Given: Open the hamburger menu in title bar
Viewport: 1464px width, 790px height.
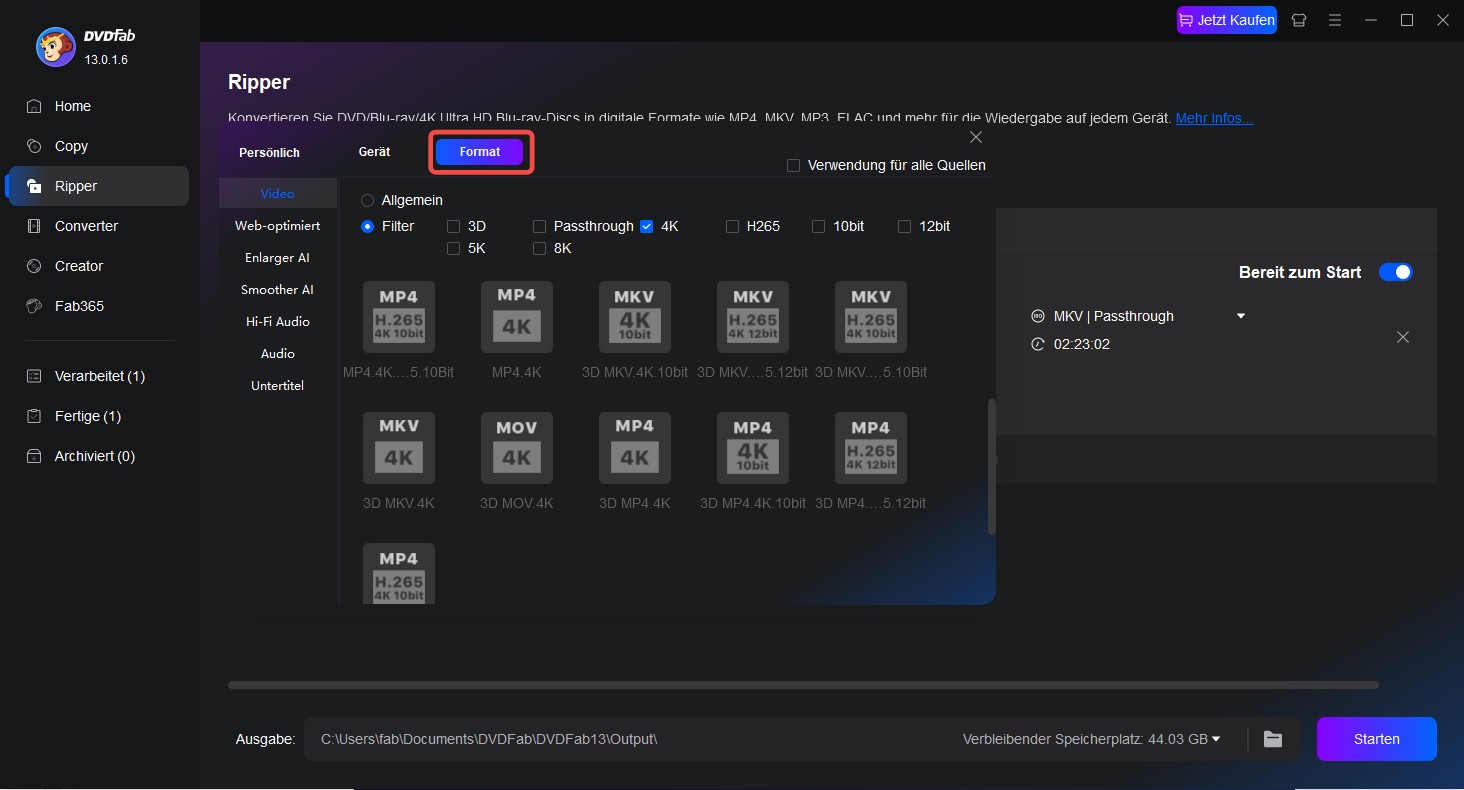Looking at the screenshot, I should [1334, 20].
